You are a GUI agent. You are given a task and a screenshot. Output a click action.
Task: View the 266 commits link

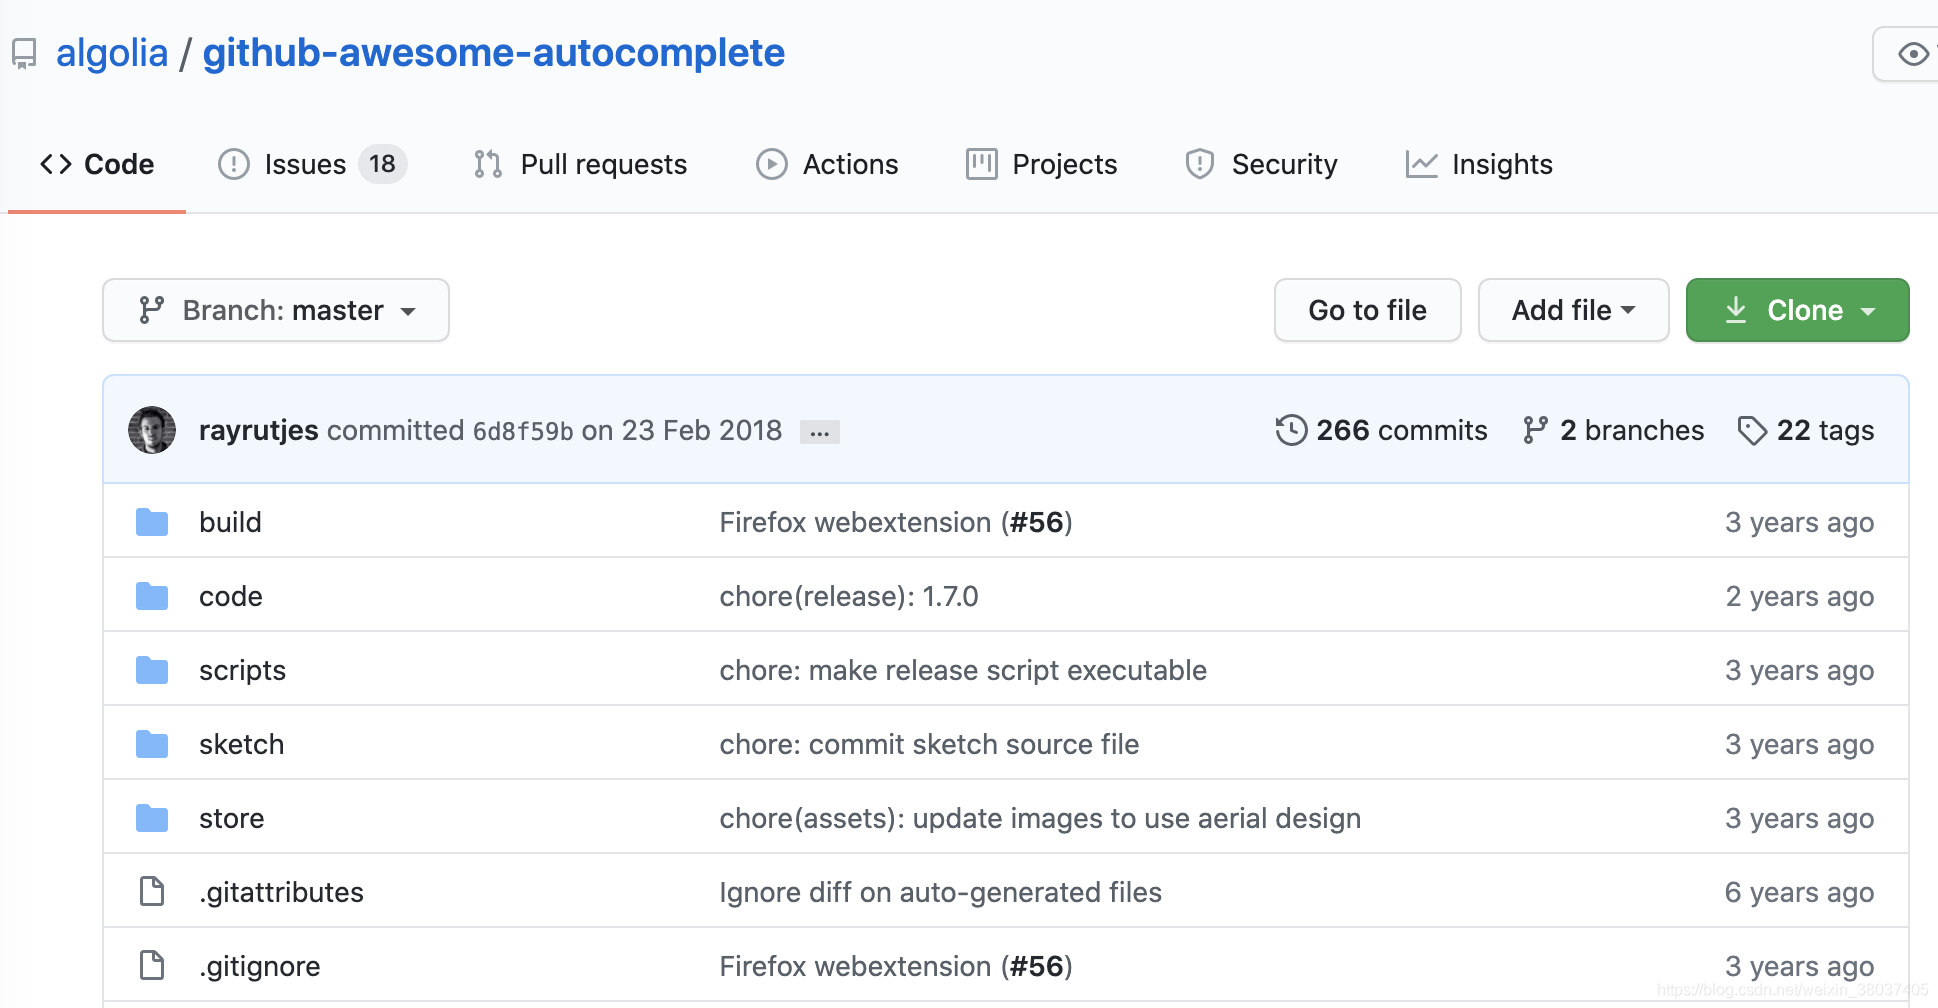point(1382,430)
